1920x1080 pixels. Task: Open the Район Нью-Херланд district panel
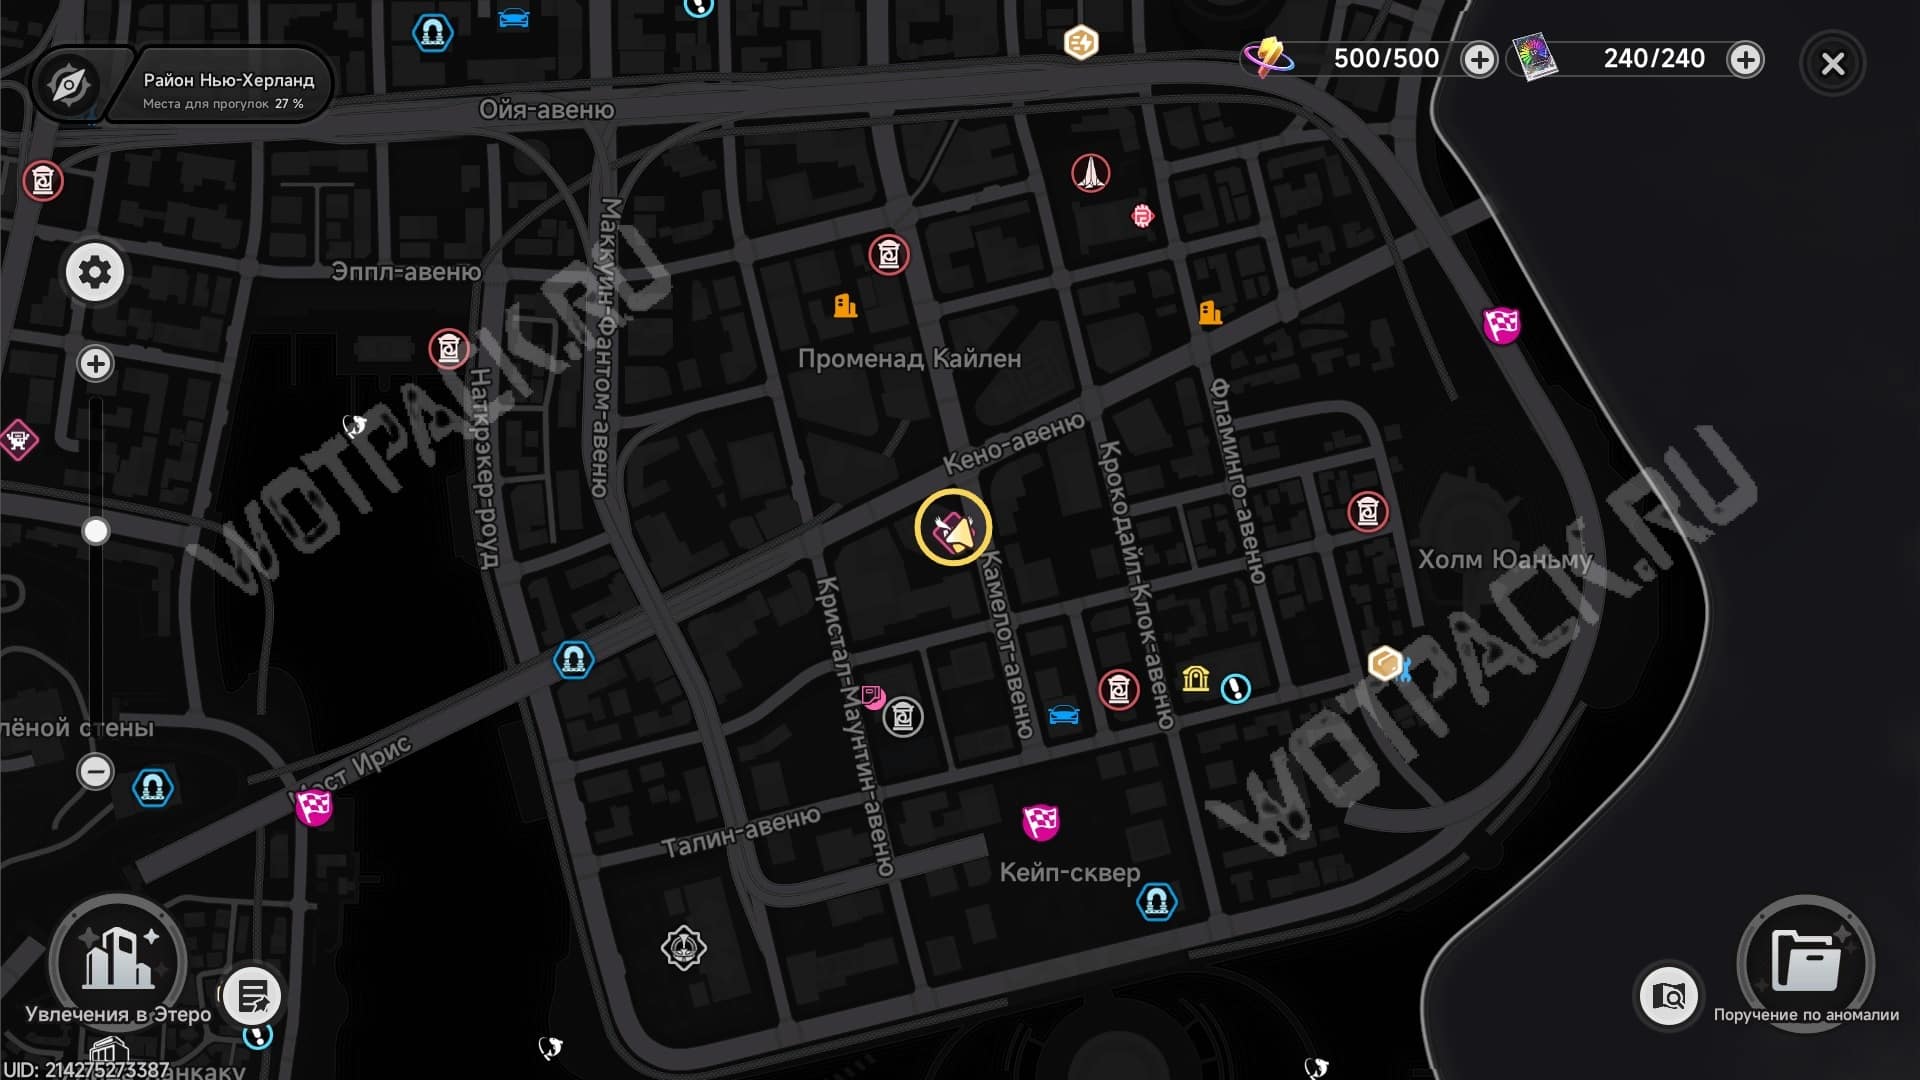tap(228, 89)
